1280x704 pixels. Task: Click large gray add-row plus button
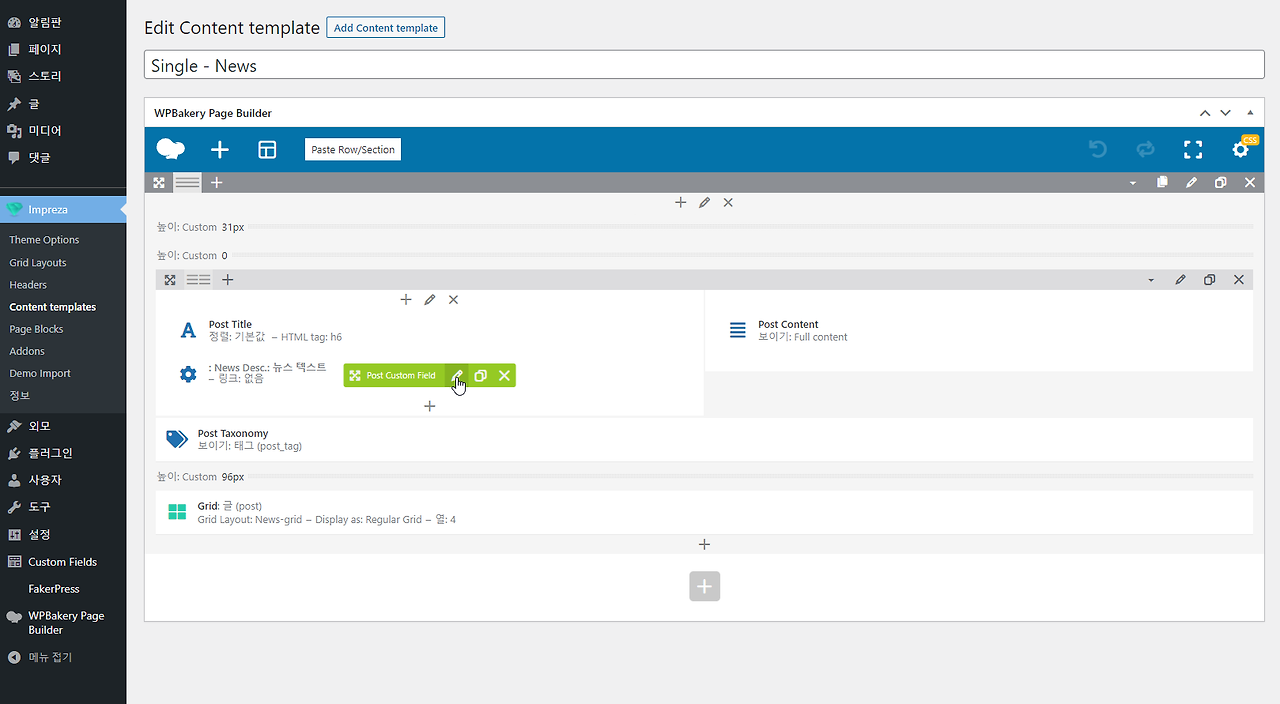click(704, 586)
